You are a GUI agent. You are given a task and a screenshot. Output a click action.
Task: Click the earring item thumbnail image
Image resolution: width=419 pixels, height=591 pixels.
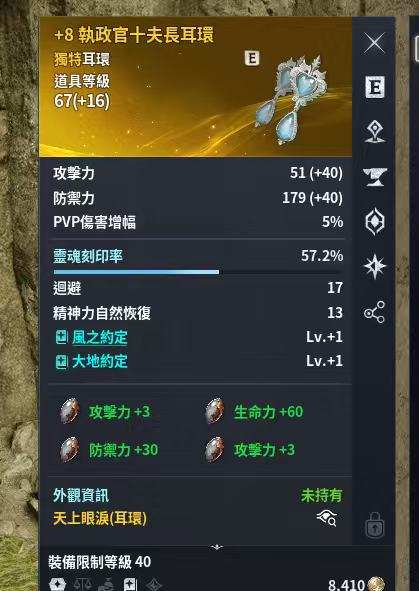292,100
